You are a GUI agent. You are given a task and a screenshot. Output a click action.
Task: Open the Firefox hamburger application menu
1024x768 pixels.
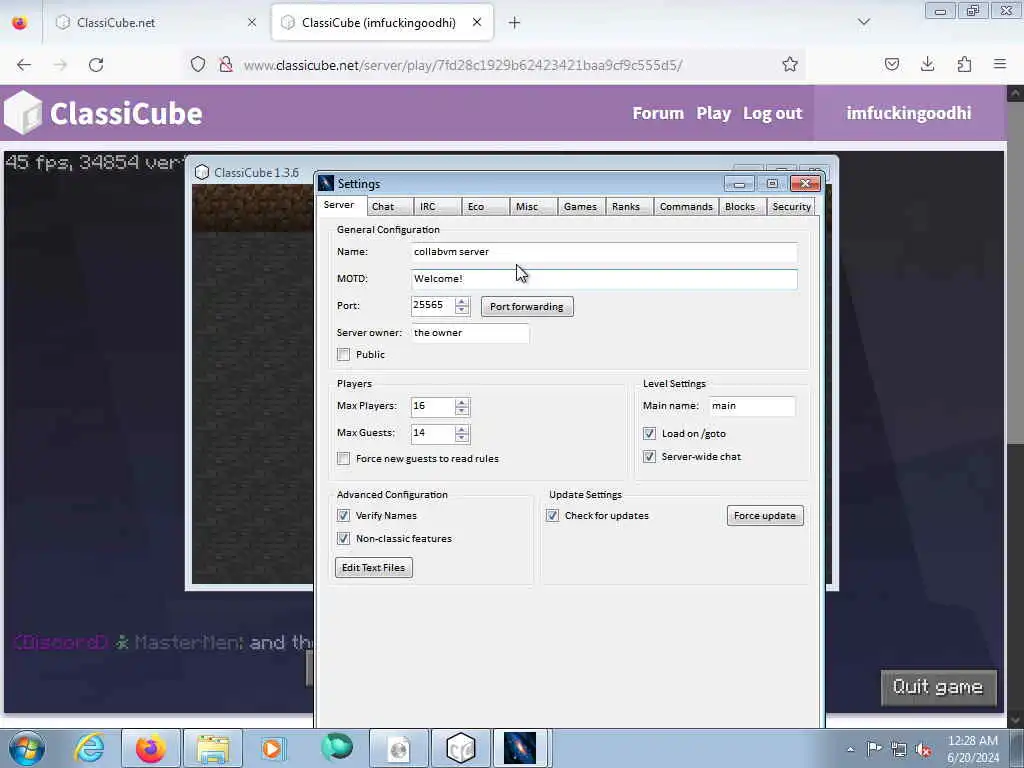(x=1000, y=64)
